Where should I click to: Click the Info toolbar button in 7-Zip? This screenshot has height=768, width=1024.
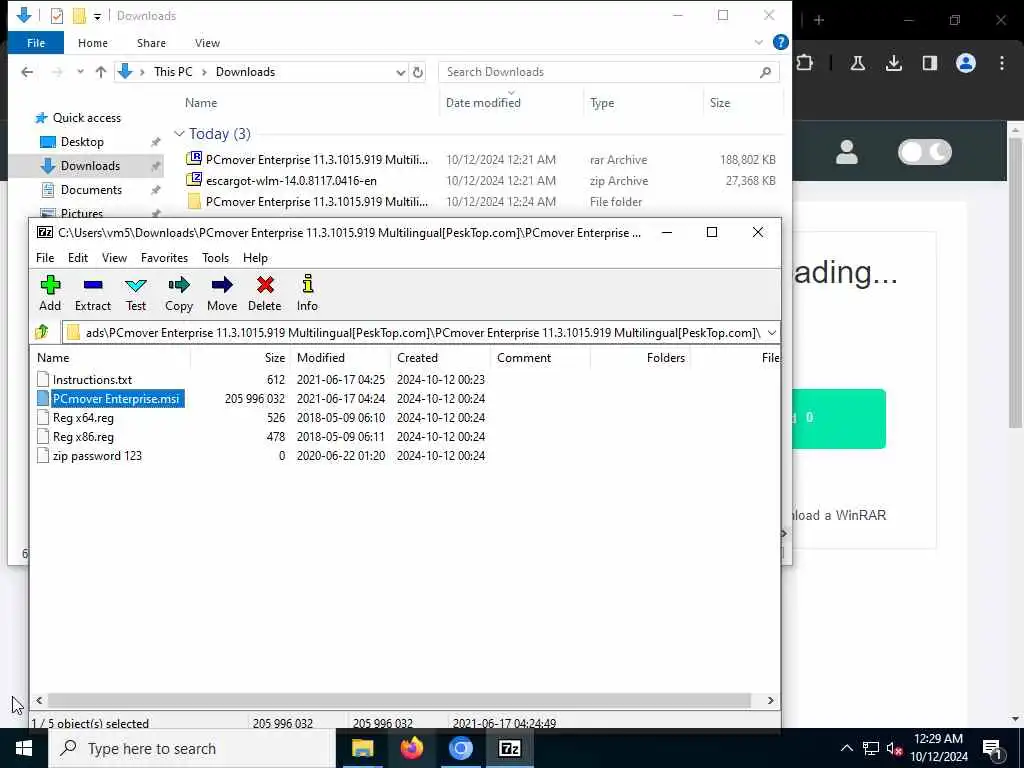[x=307, y=293]
